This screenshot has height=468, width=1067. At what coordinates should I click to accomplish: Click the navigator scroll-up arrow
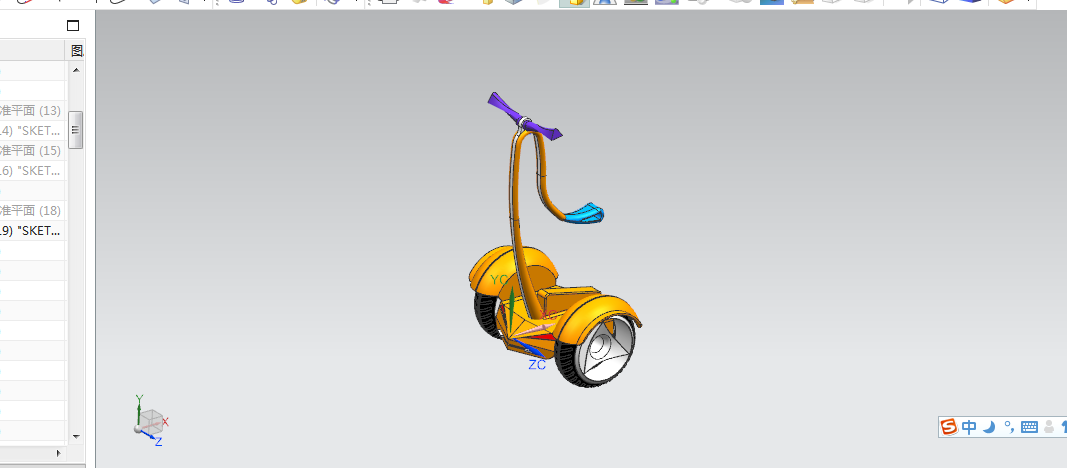pos(76,70)
